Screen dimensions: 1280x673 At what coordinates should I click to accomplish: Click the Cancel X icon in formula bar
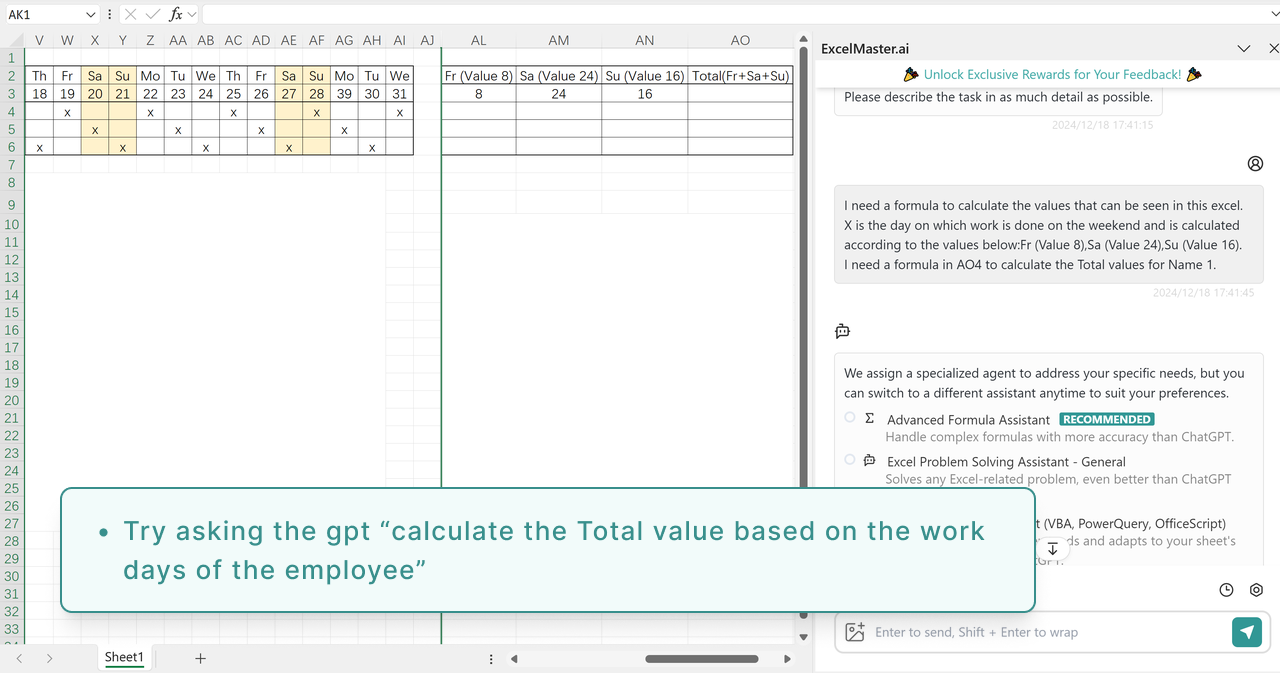point(128,14)
